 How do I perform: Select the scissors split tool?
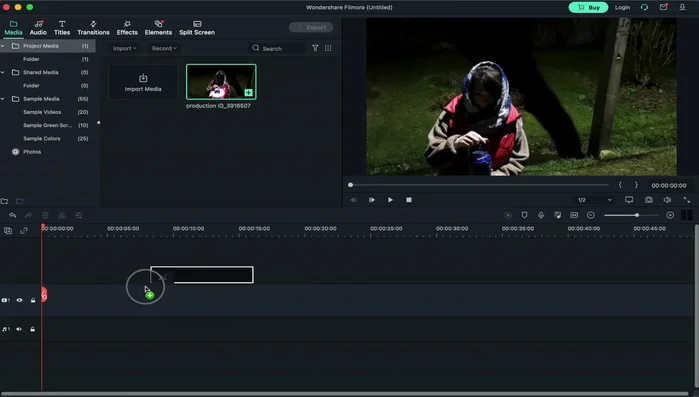coord(62,215)
